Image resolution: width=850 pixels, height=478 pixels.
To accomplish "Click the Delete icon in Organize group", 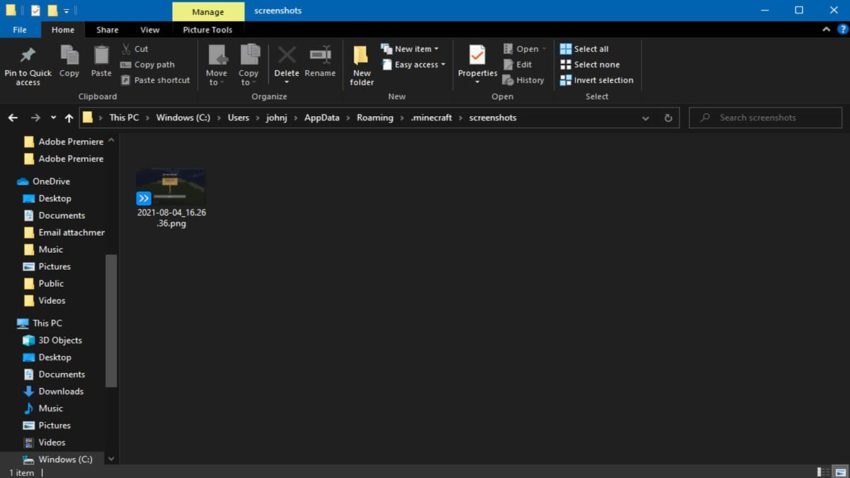I will pyautogui.click(x=286, y=56).
